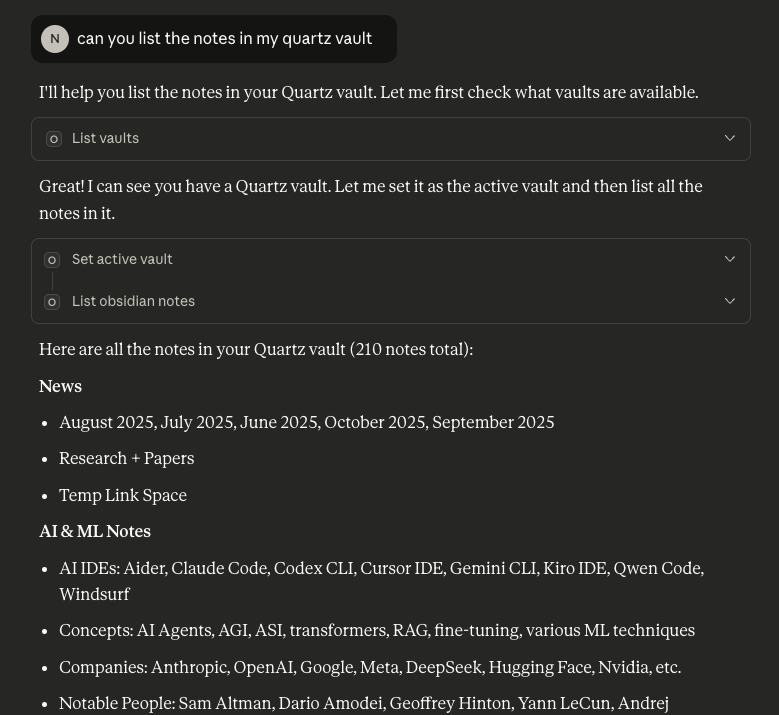779x715 pixels.
Task: Open the List obsidian notes step label
Action: pyautogui.click(x=133, y=301)
